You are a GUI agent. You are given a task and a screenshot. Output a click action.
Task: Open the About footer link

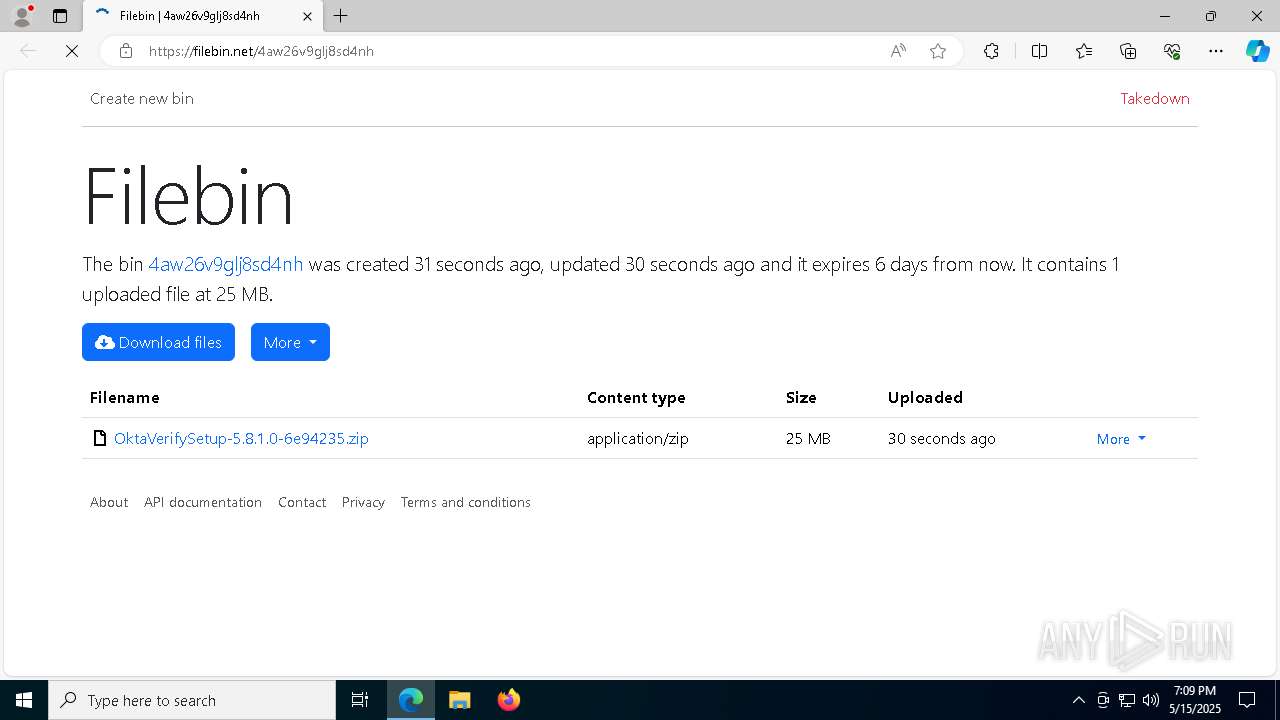pyautogui.click(x=109, y=502)
